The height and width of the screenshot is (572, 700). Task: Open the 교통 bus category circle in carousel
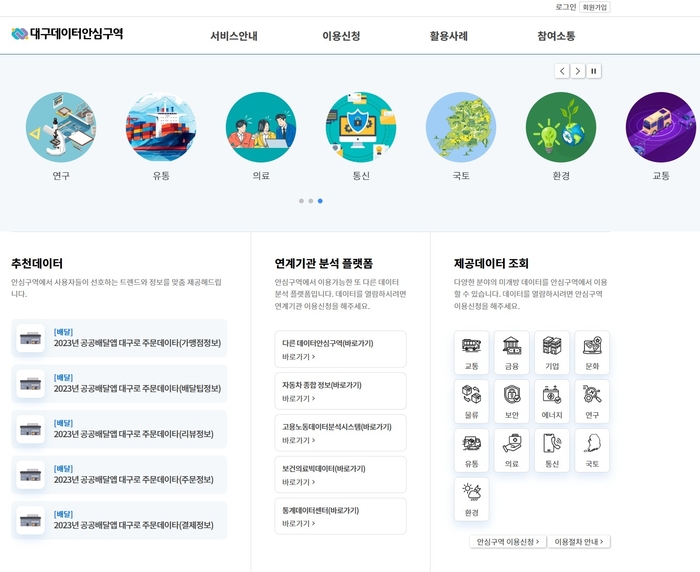[661, 127]
